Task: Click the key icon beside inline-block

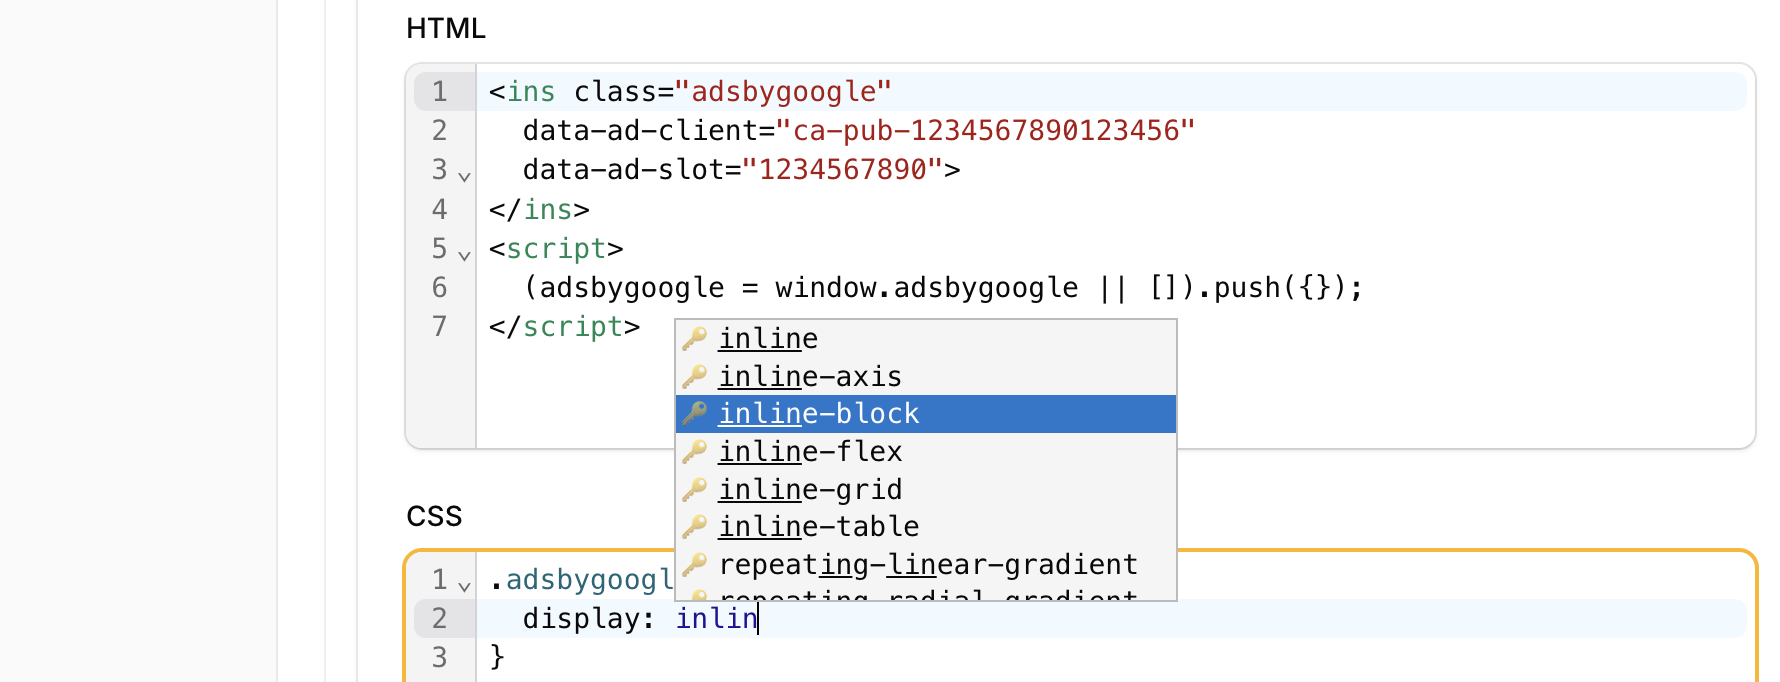Action: 695,414
